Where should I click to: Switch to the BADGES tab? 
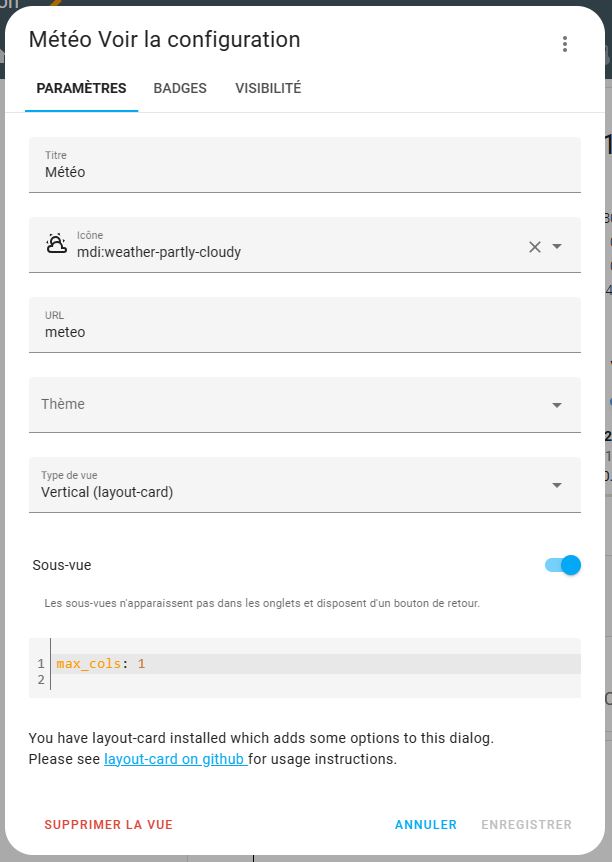coord(180,88)
